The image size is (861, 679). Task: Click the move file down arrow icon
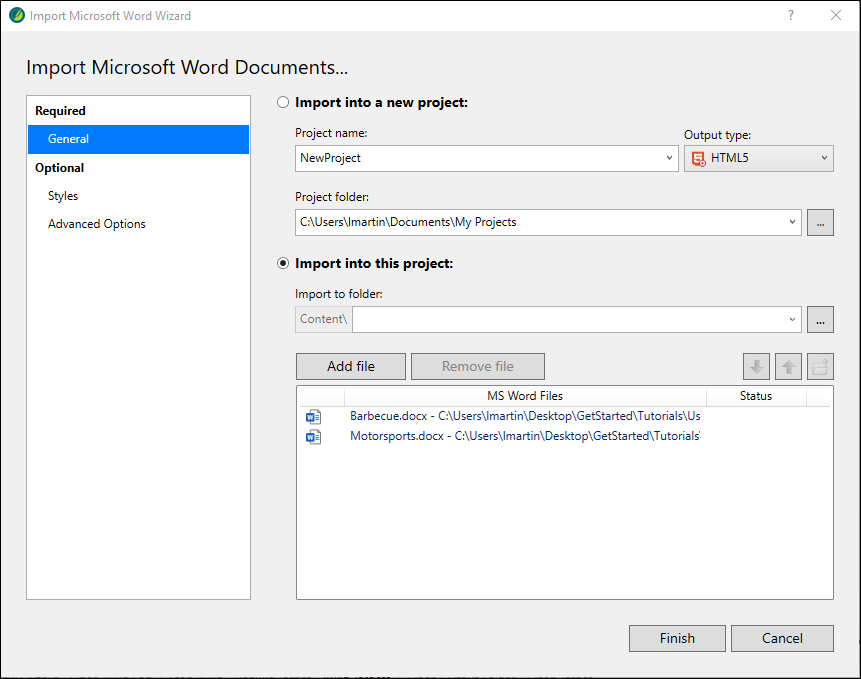click(x=756, y=366)
